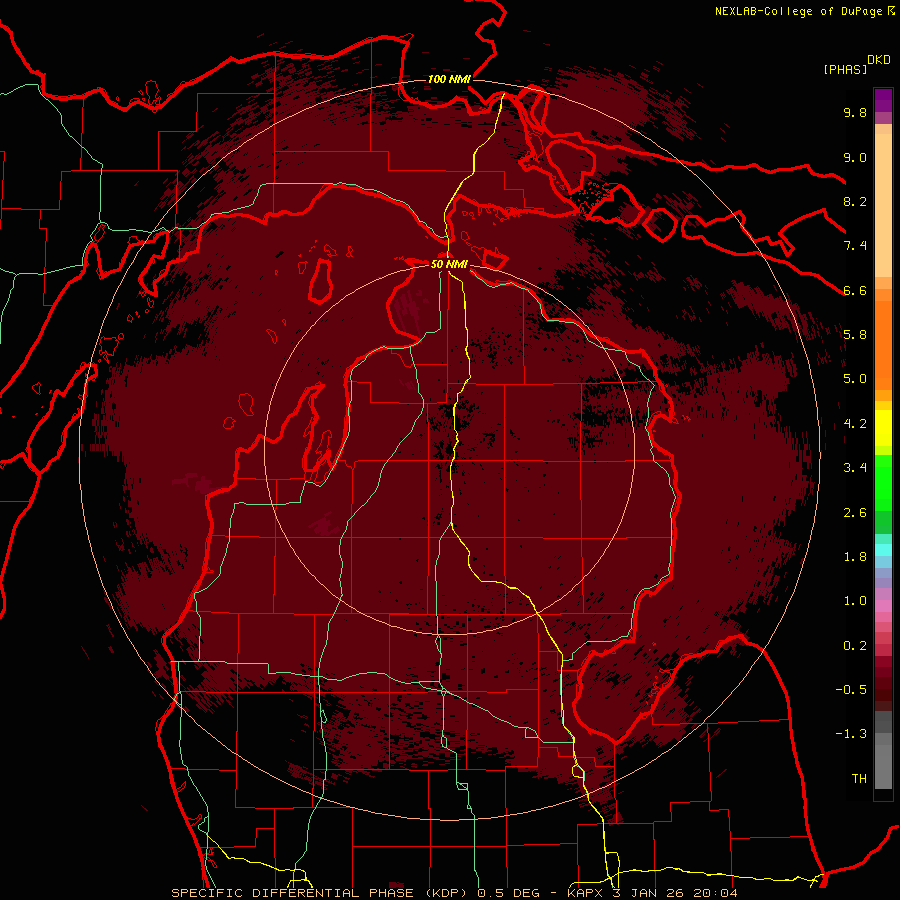Click the 9.8 scale value
This screenshot has height=900, width=900.
[855, 112]
